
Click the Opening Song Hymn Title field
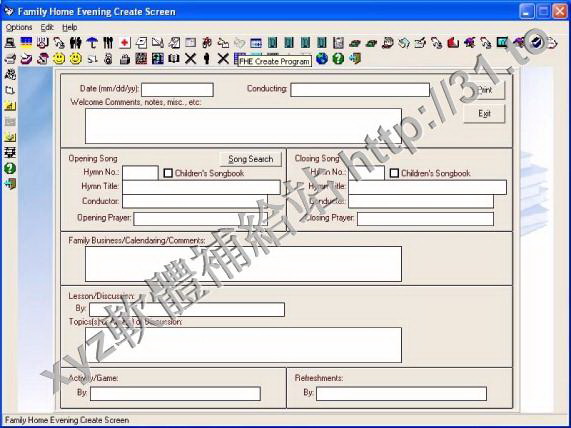(201, 187)
